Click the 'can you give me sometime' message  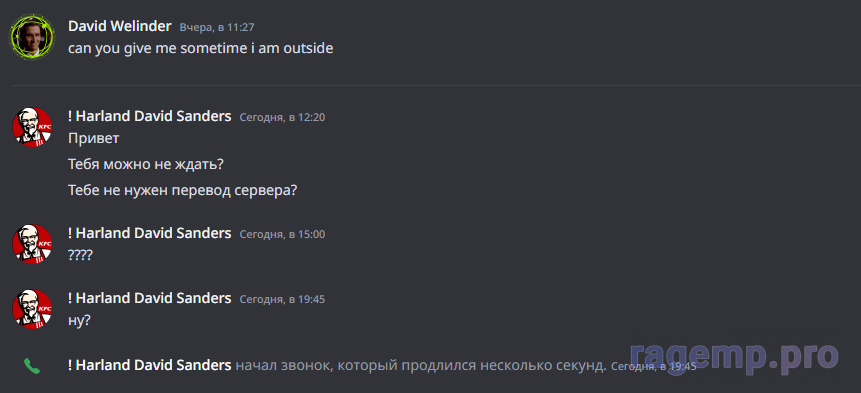200,48
